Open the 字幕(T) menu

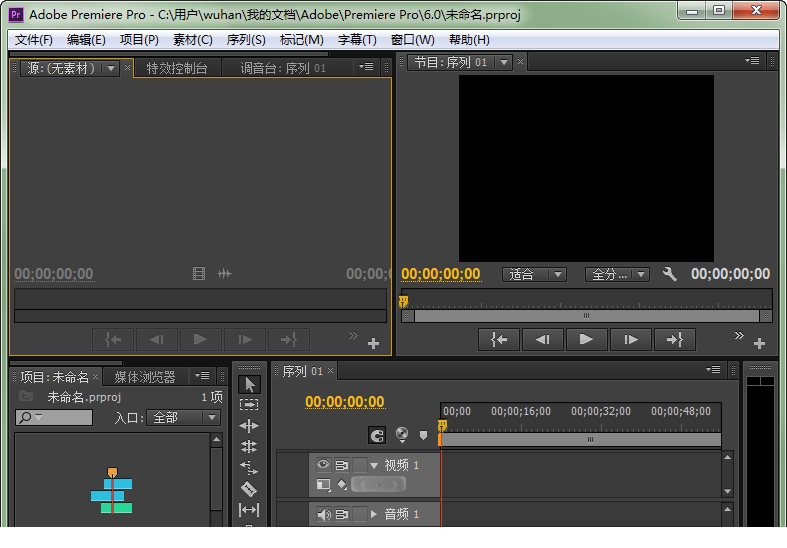(x=357, y=40)
